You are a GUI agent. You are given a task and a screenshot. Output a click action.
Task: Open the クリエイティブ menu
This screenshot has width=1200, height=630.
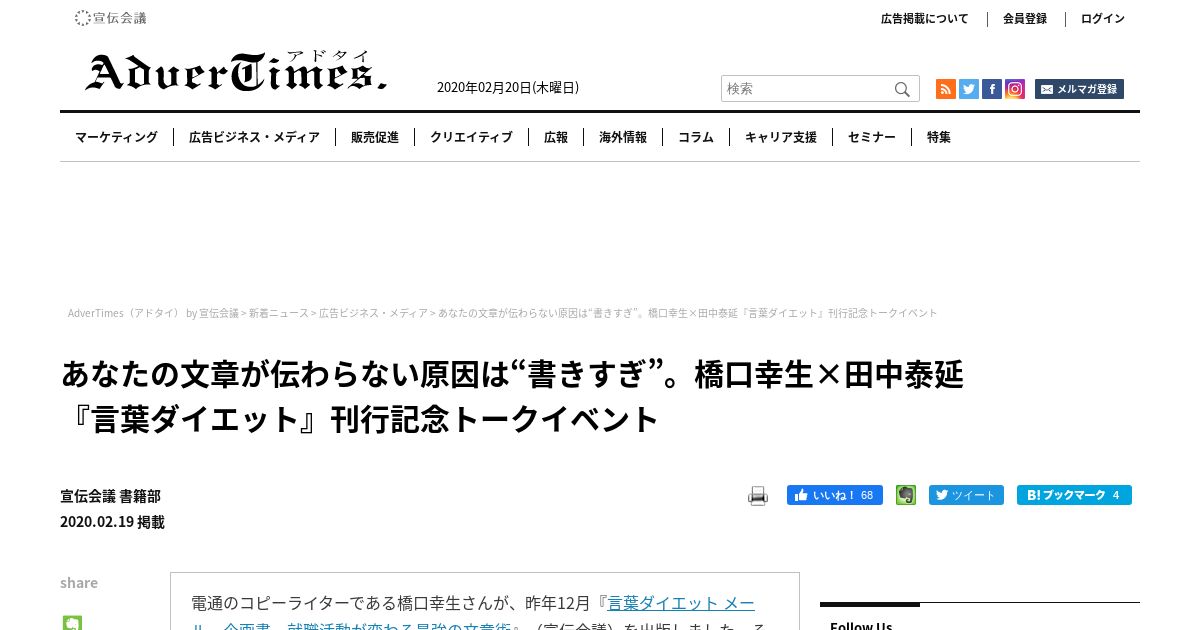pyautogui.click(x=471, y=137)
